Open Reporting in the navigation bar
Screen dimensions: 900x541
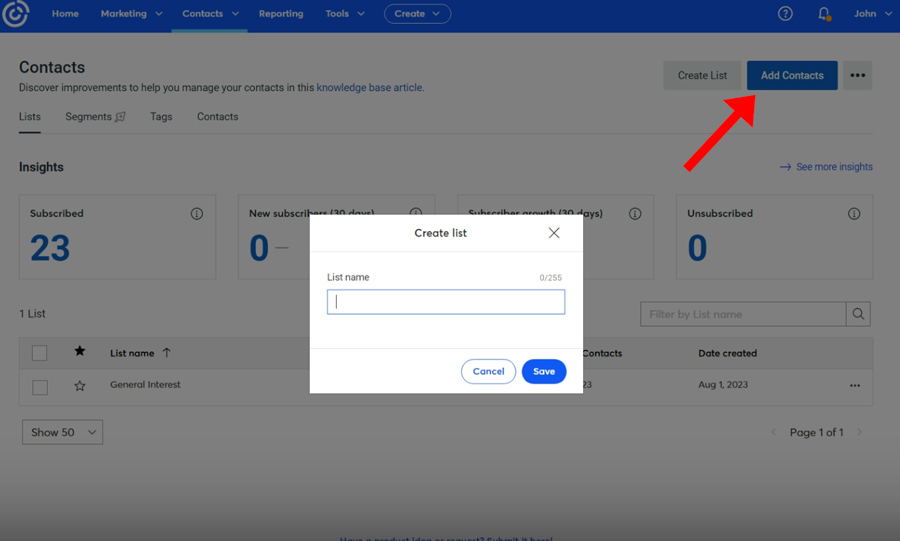click(x=281, y=13)
